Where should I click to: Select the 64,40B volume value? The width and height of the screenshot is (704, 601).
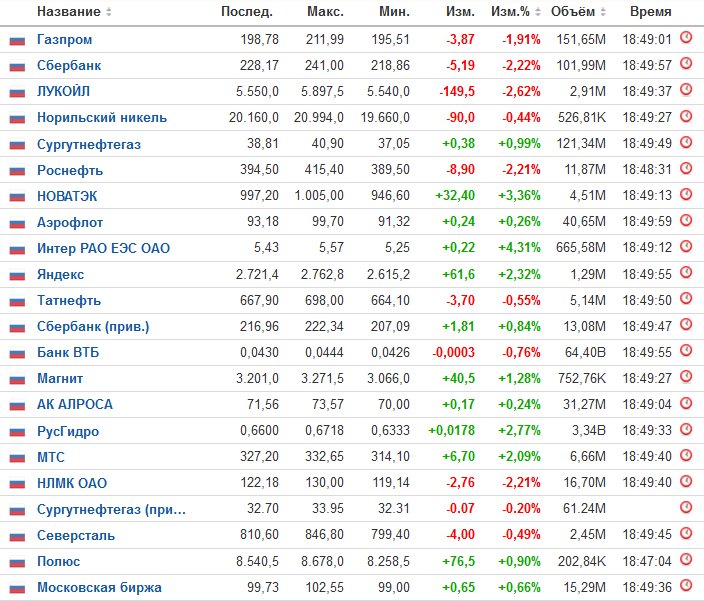coord(585,352)
